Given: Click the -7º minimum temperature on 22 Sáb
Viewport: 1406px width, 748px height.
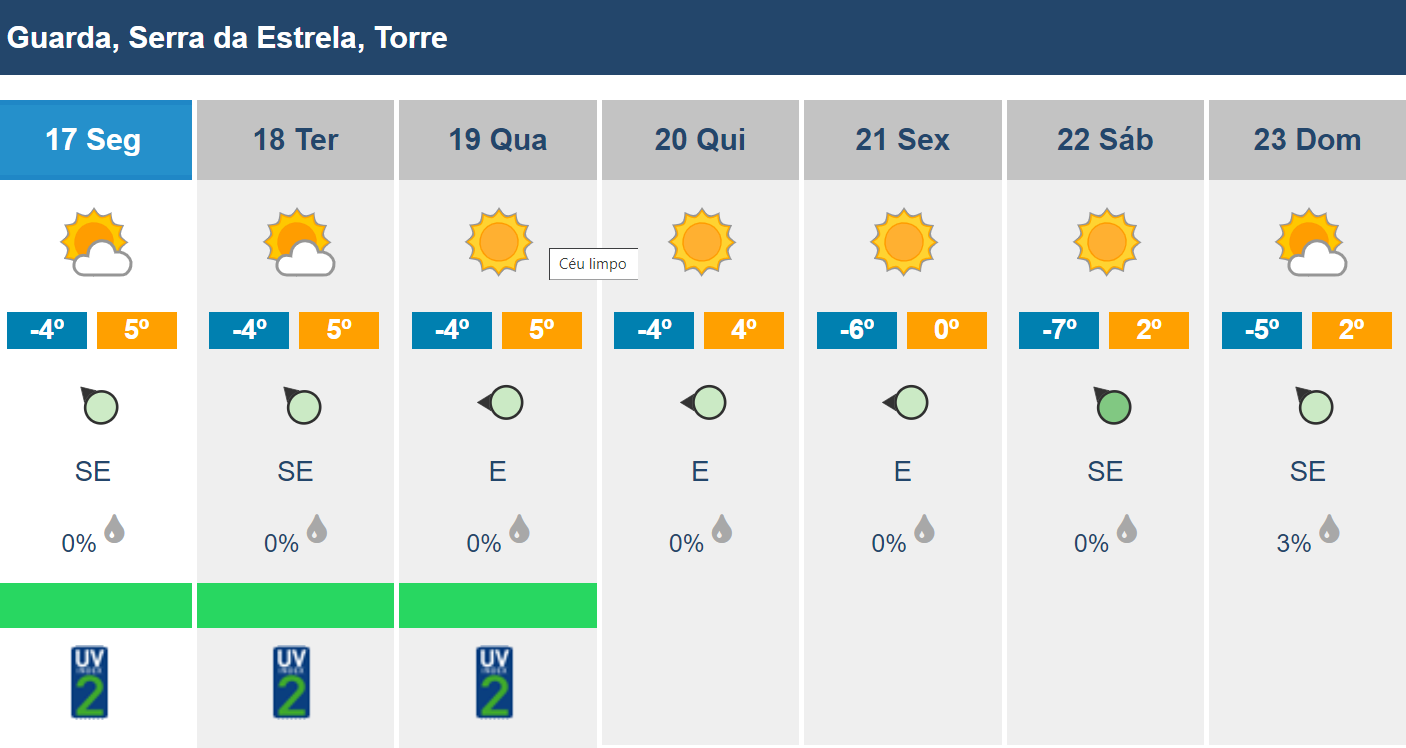Looking at the screenshot, I should (1059, 330).
